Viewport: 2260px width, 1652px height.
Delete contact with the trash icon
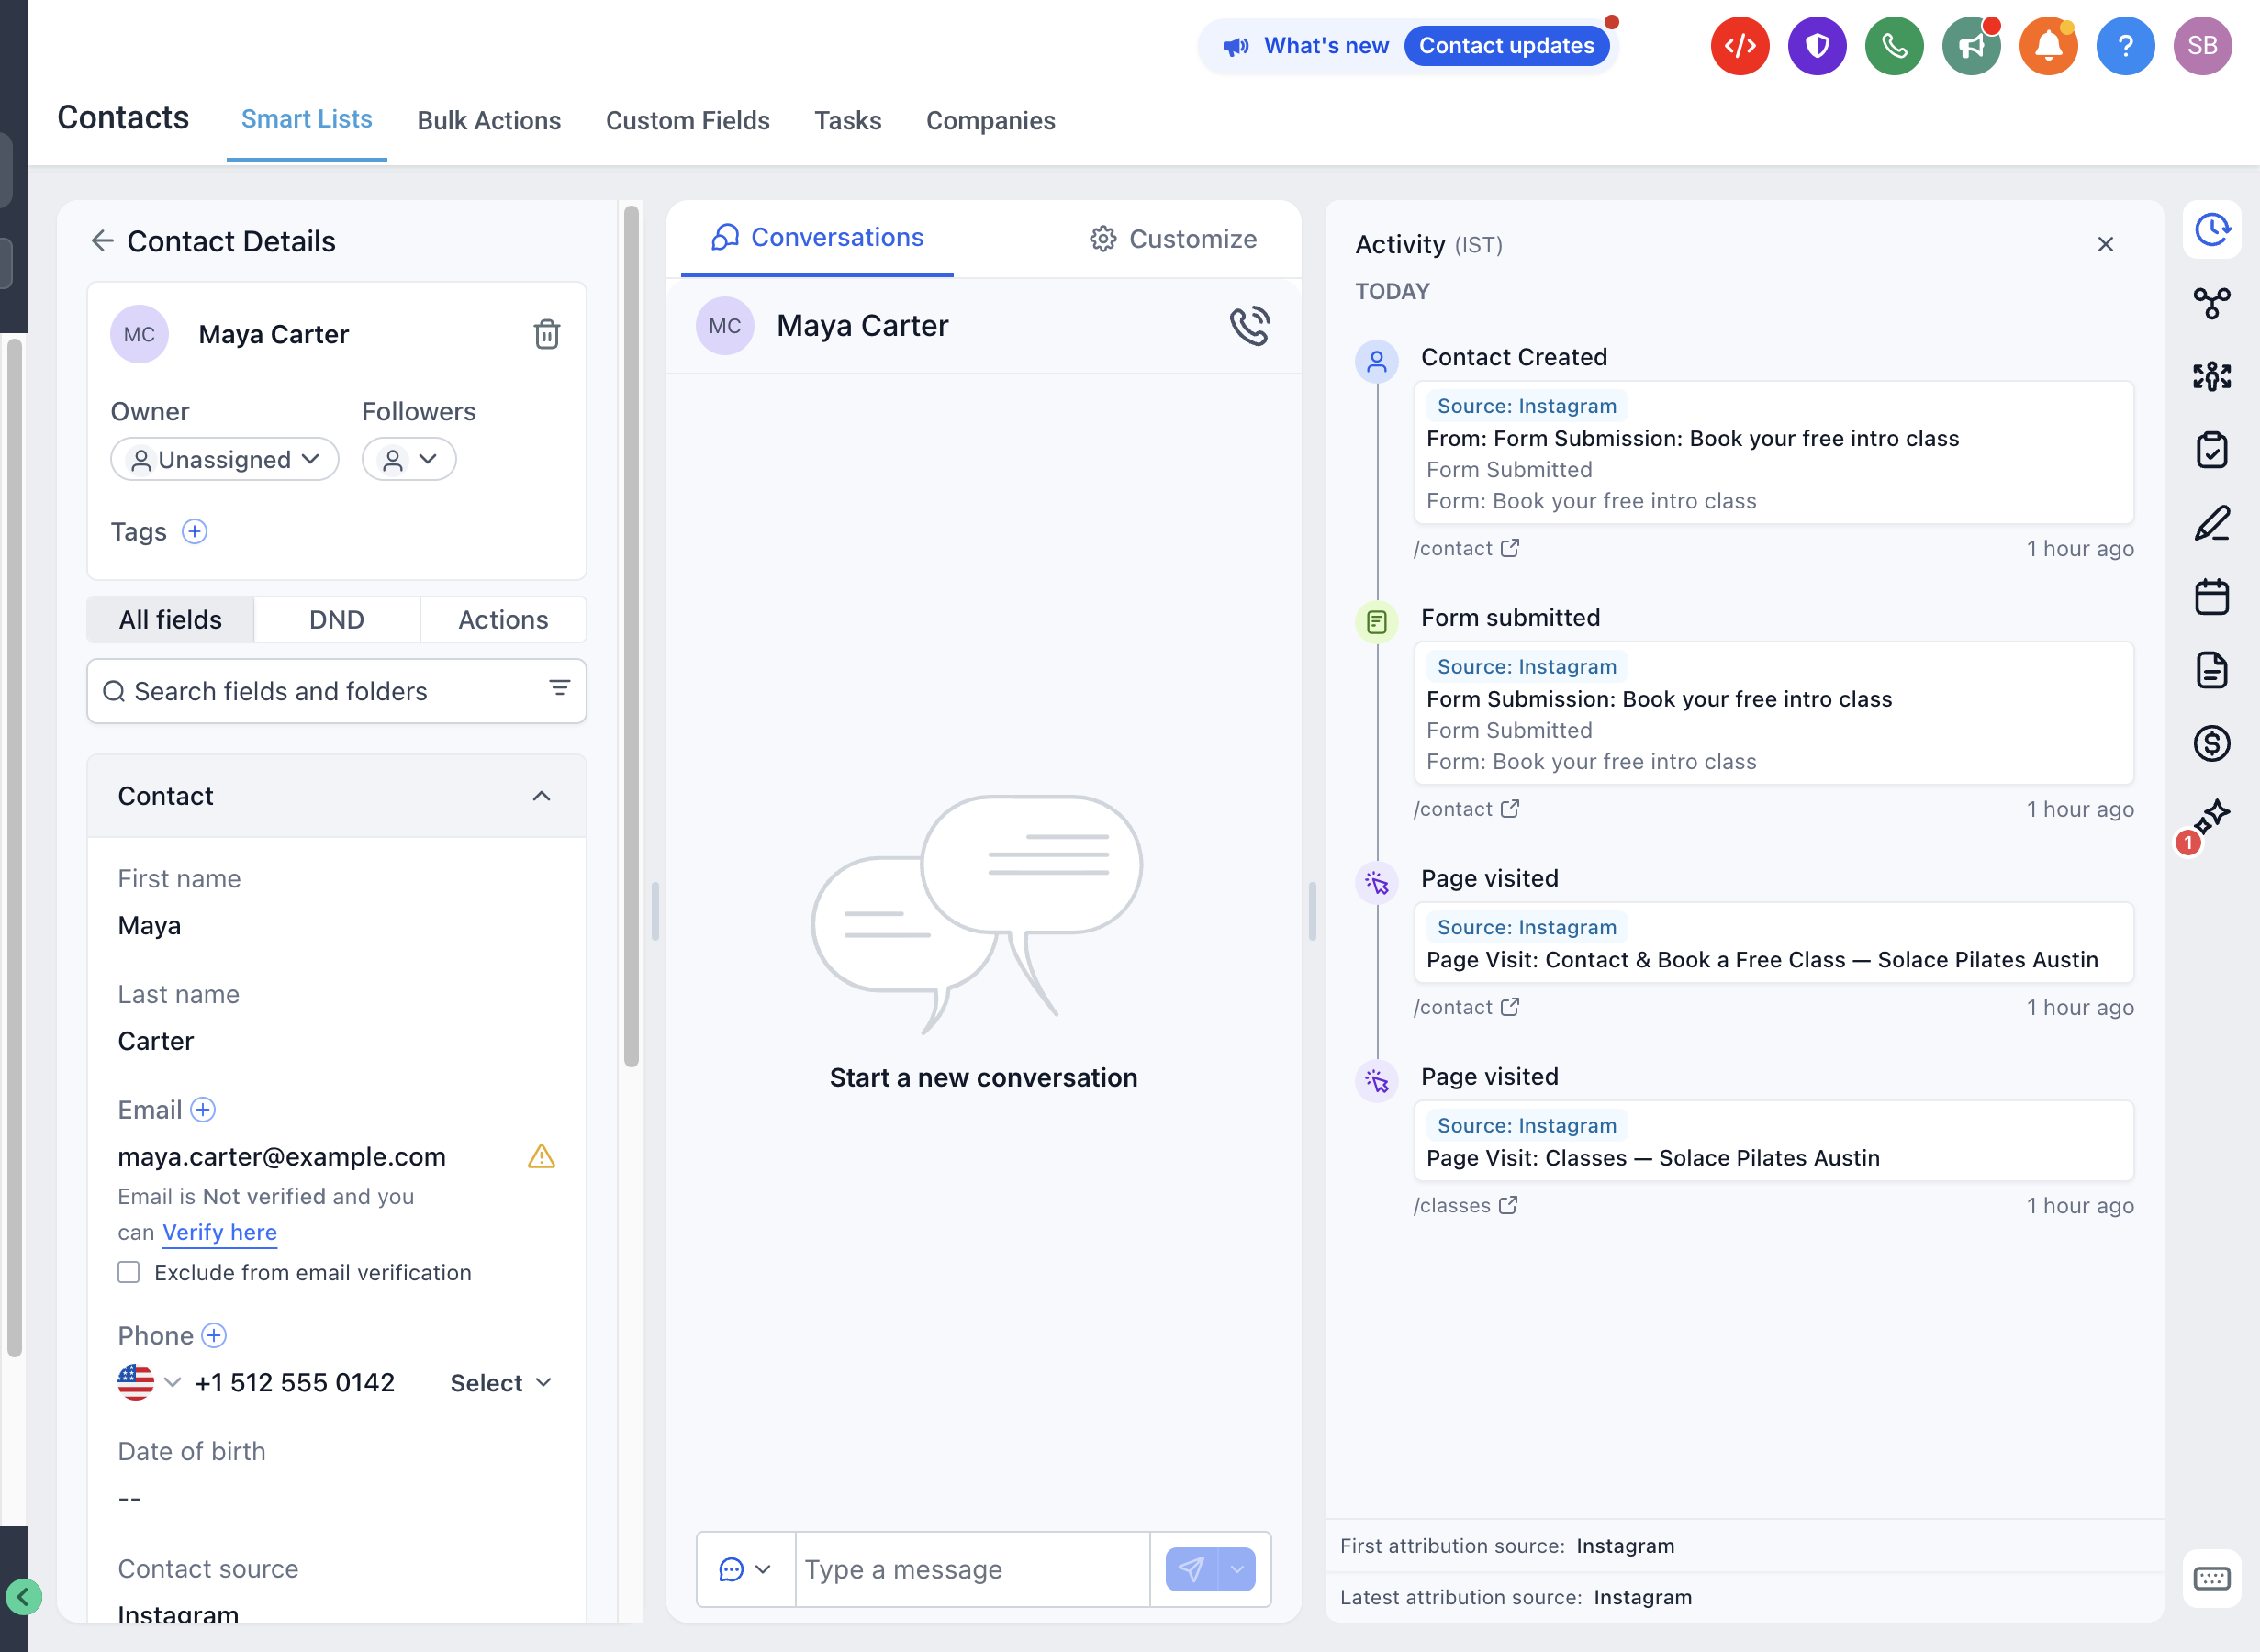[546, 334]
